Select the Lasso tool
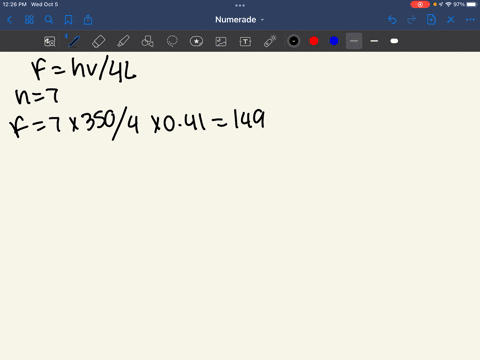The height and width of the screenshot is (360, 480). tap(172, 41)
